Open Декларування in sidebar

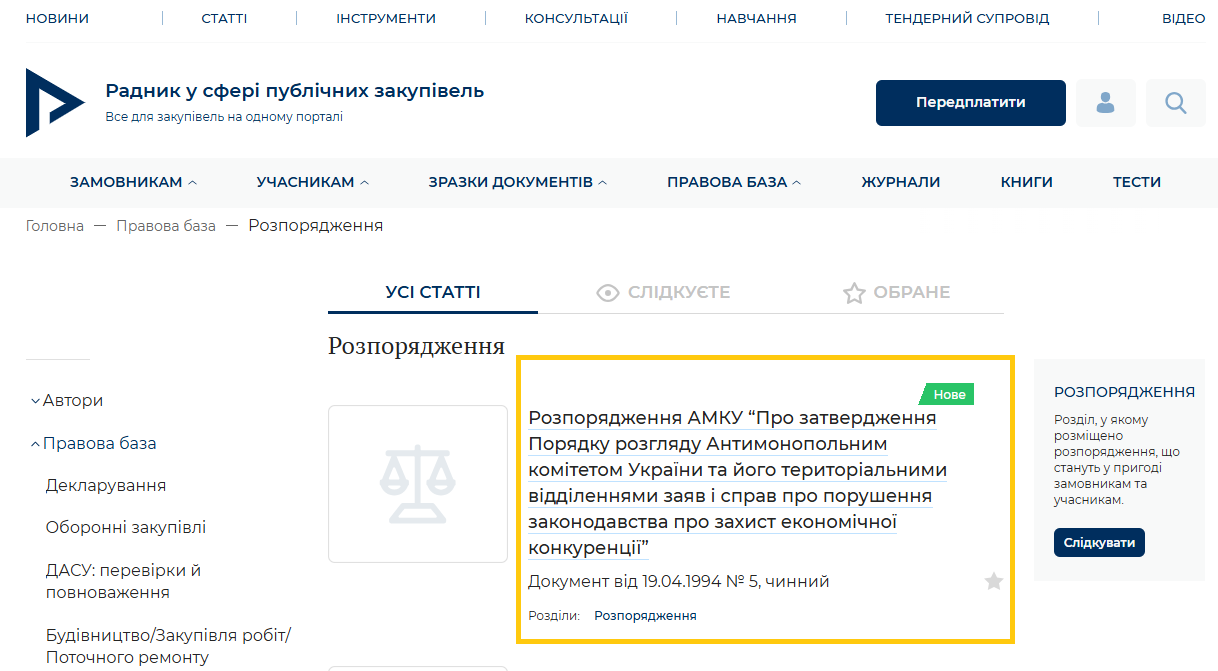coord(106,485)
